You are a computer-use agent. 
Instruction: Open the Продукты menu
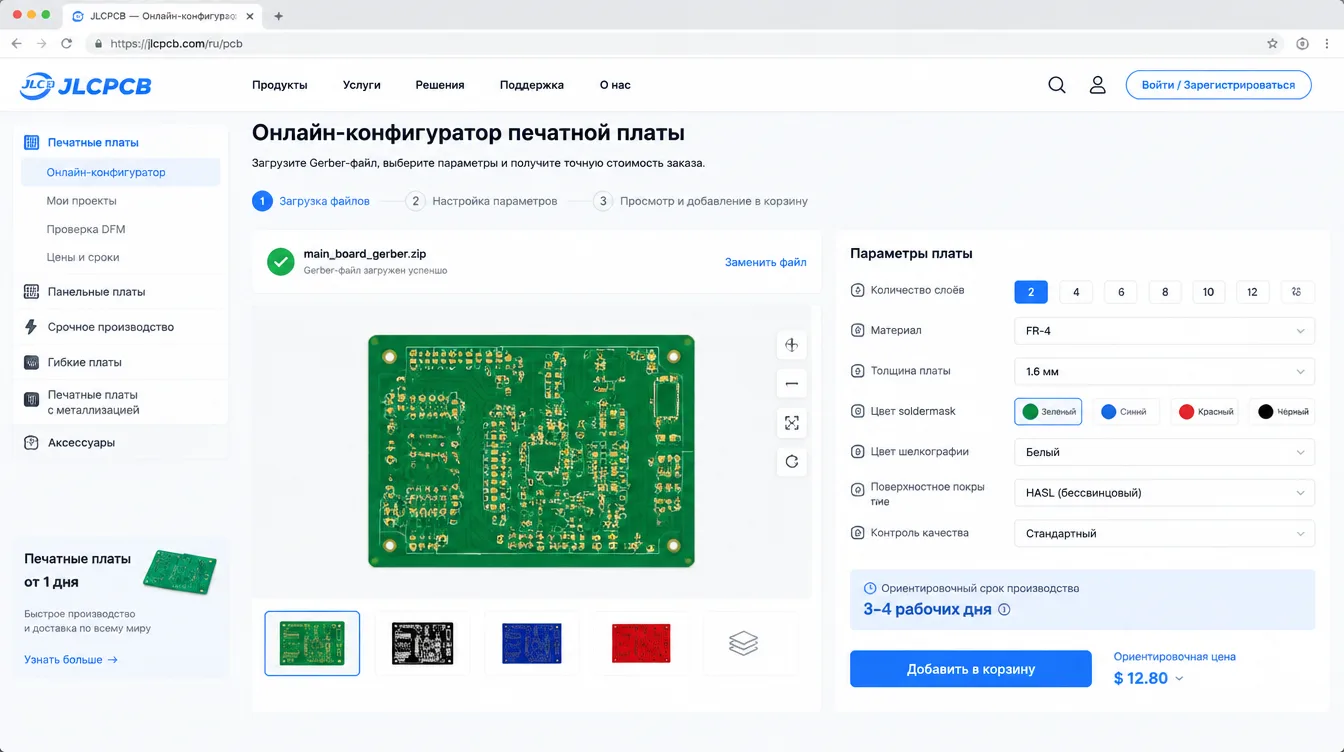click(x=280, y=85)
